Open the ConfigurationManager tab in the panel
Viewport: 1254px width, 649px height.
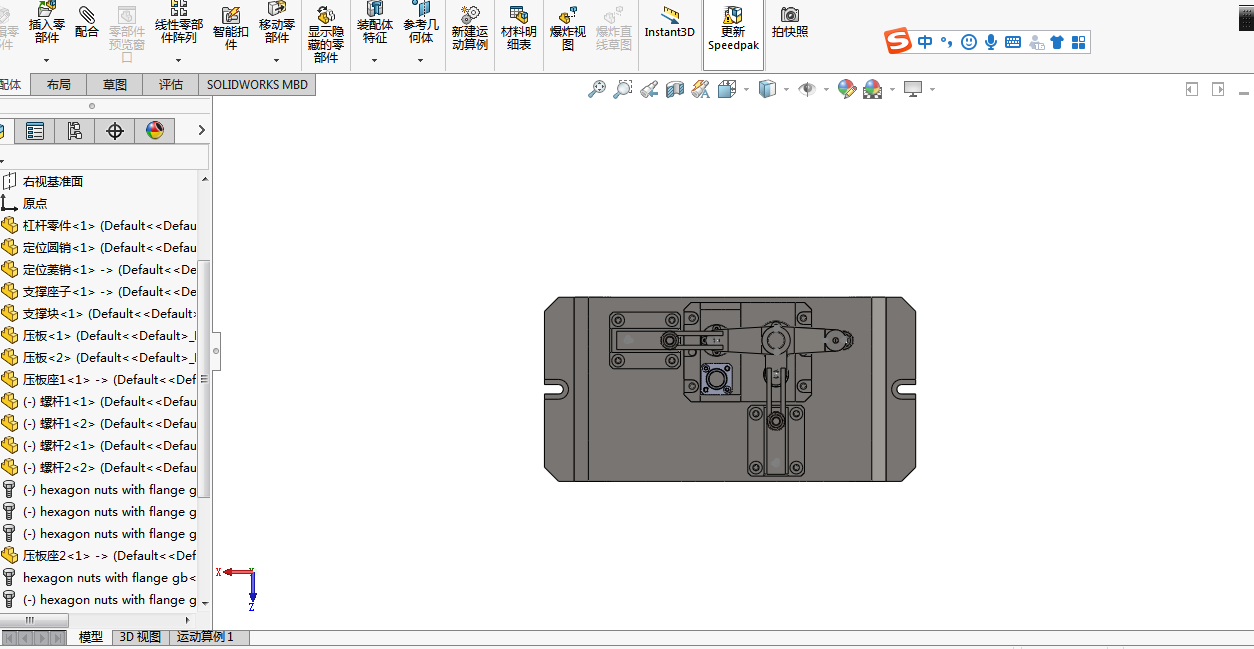74,130
